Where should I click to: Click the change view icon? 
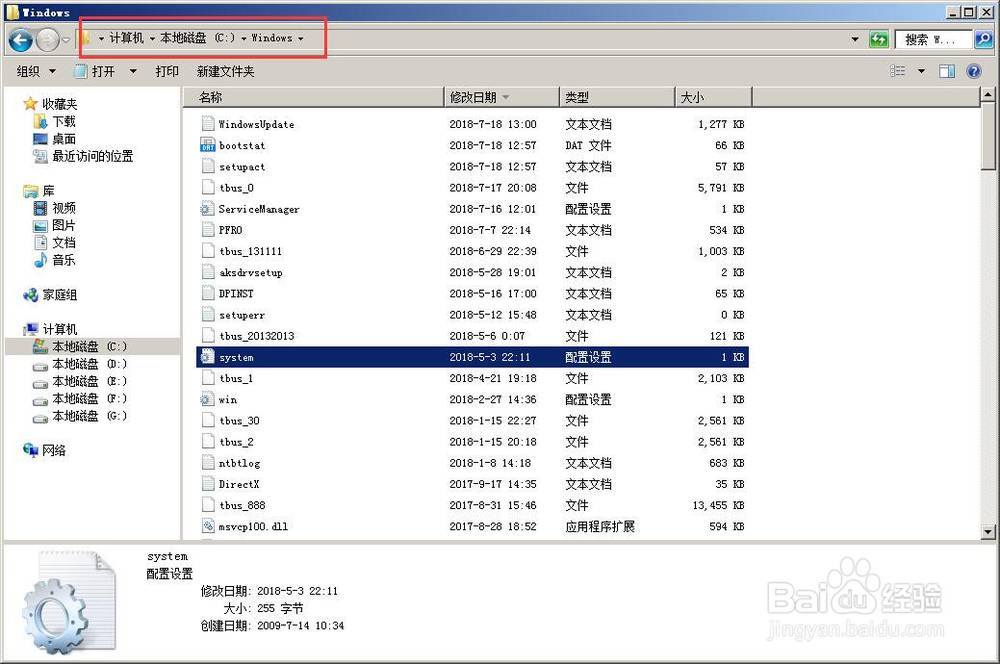(897, 71)
